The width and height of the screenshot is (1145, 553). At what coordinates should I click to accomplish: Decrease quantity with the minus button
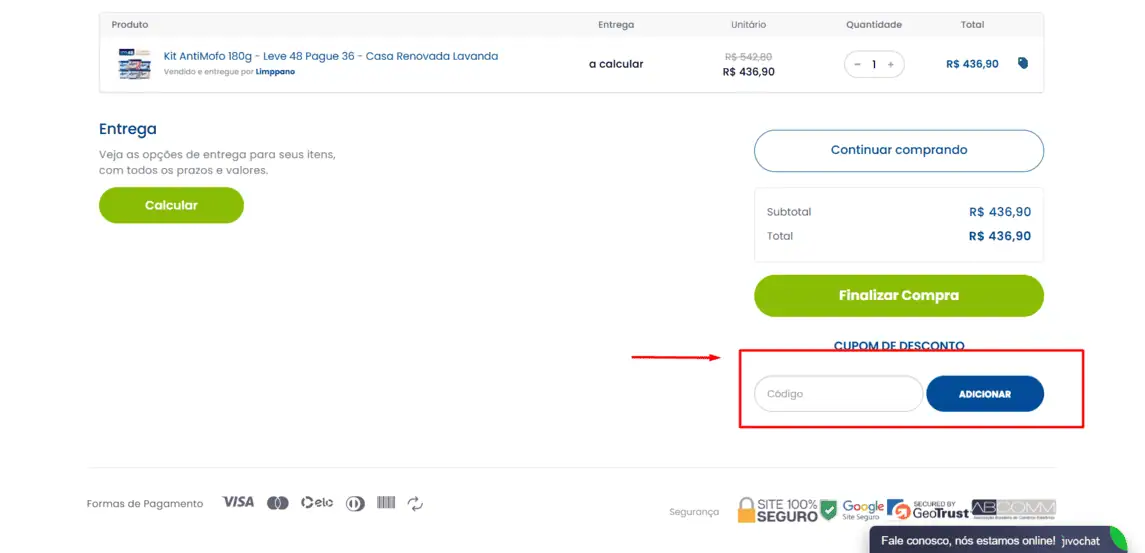pos(857,64)
